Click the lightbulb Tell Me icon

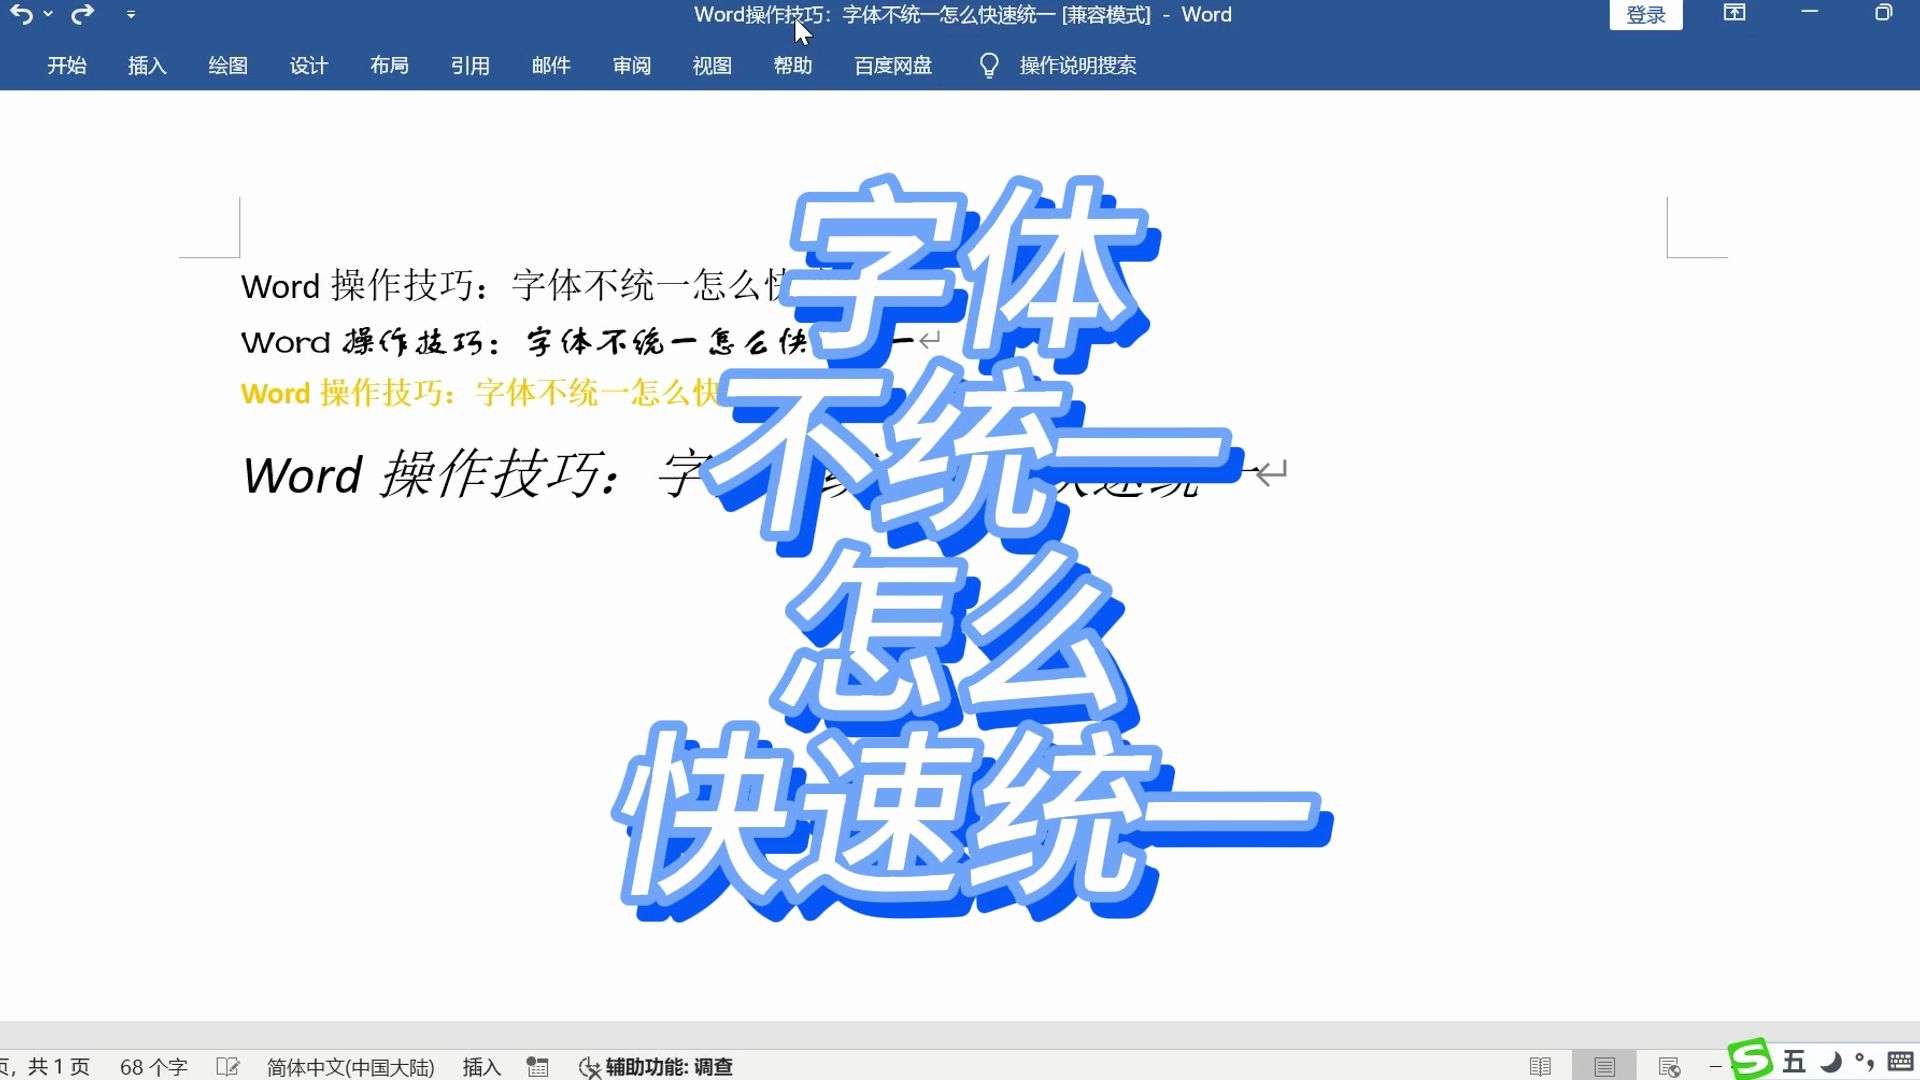click(x=989, y=66)
